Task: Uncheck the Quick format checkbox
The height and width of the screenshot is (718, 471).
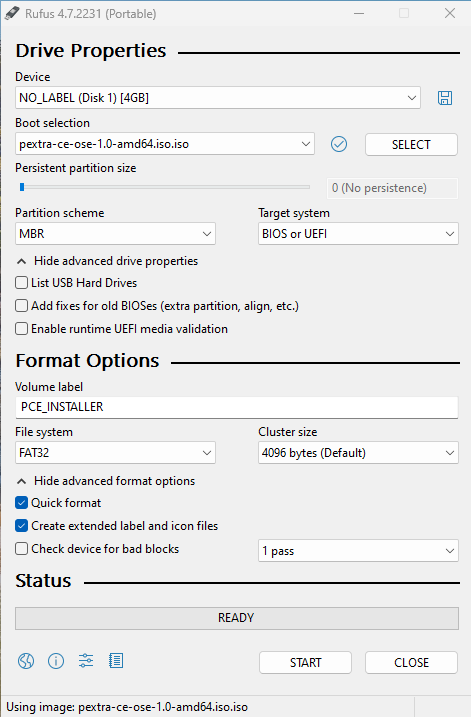Action: pos(22,503)
